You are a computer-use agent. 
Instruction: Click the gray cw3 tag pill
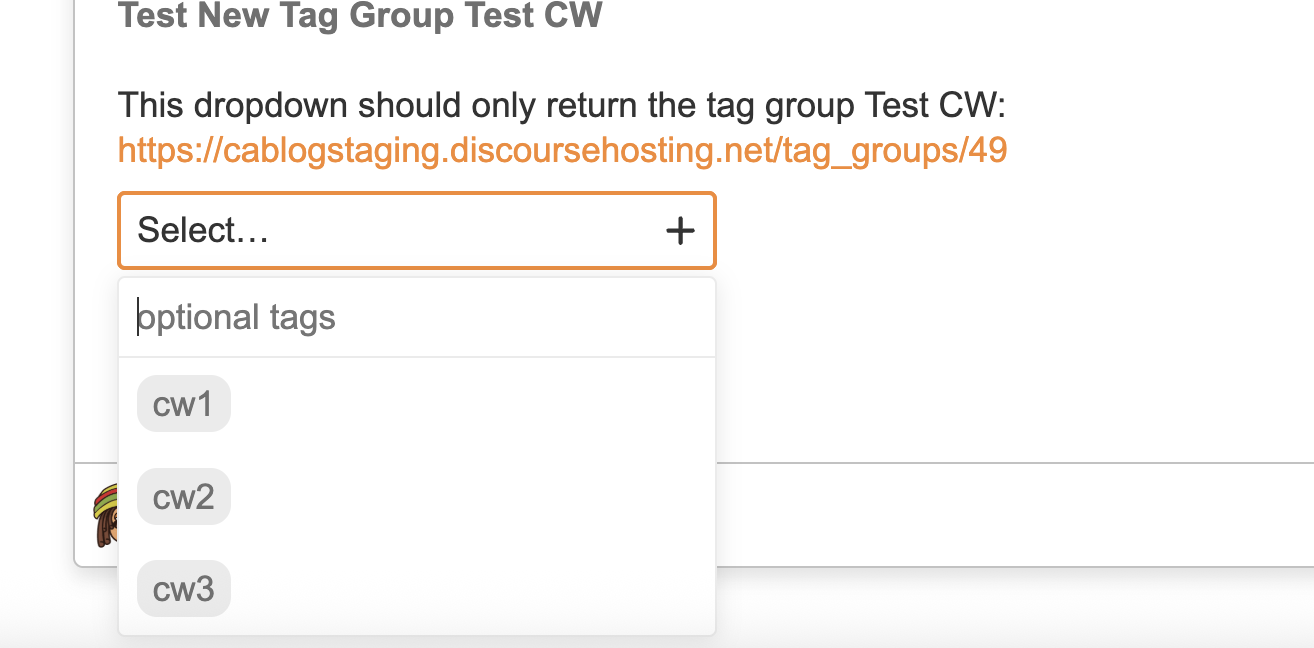[184, 588]
